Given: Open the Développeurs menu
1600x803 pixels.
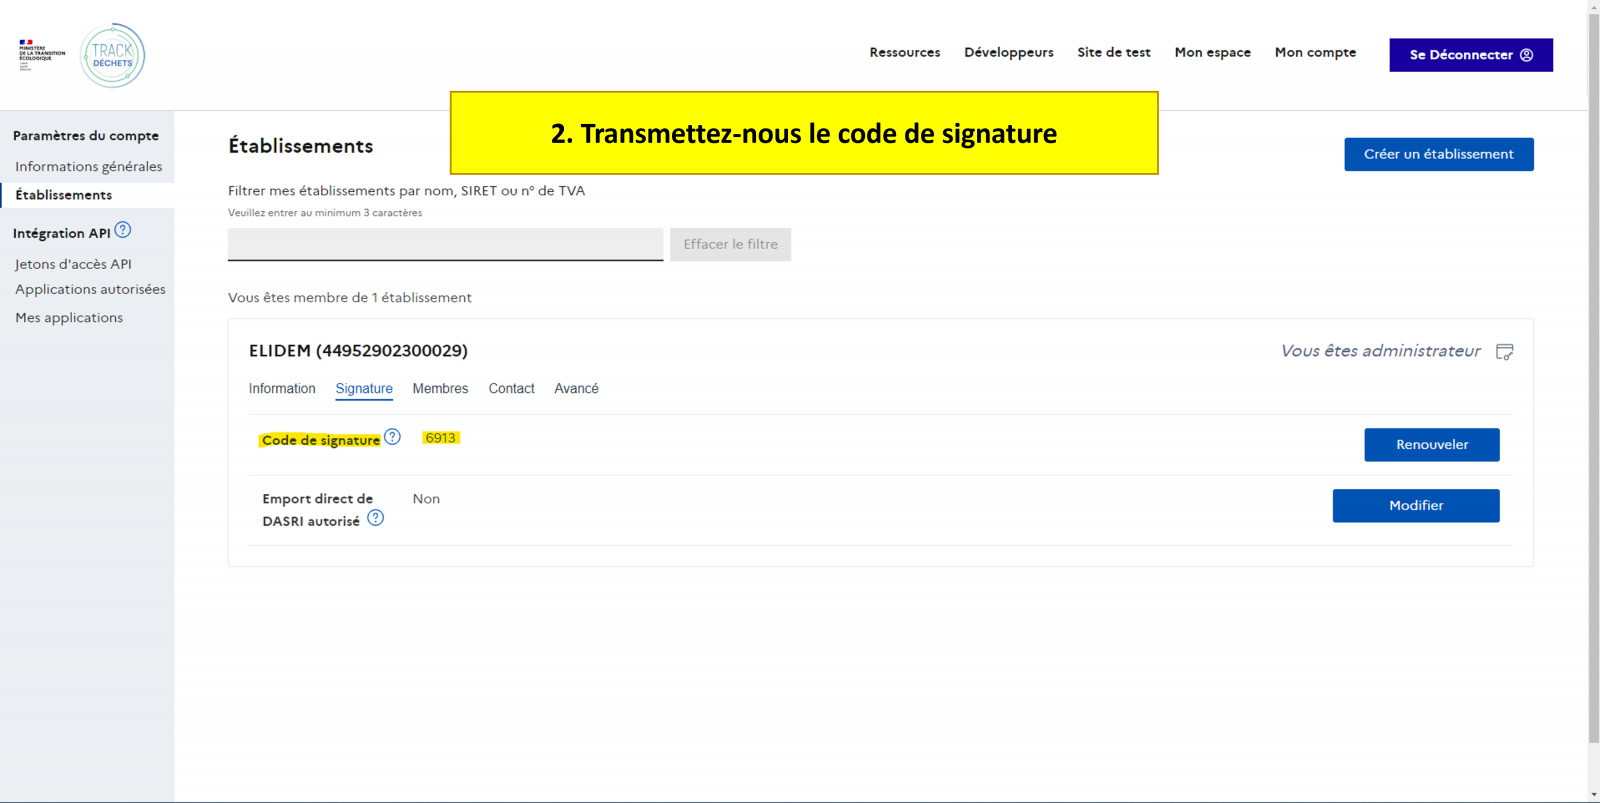Looking at the screenshot, I should pos(1008,53).
